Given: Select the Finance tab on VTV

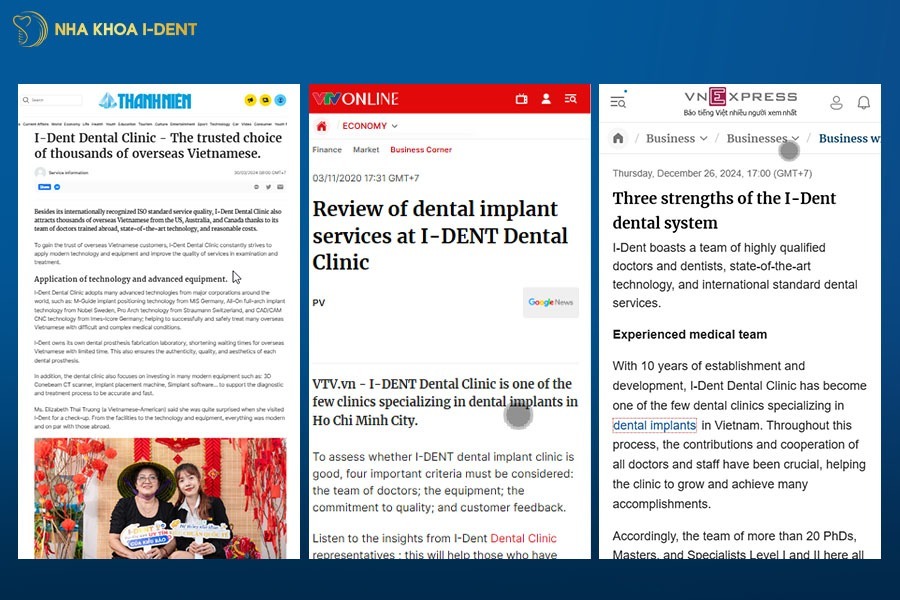Looking at the screenshot, I should click(327, 149).
